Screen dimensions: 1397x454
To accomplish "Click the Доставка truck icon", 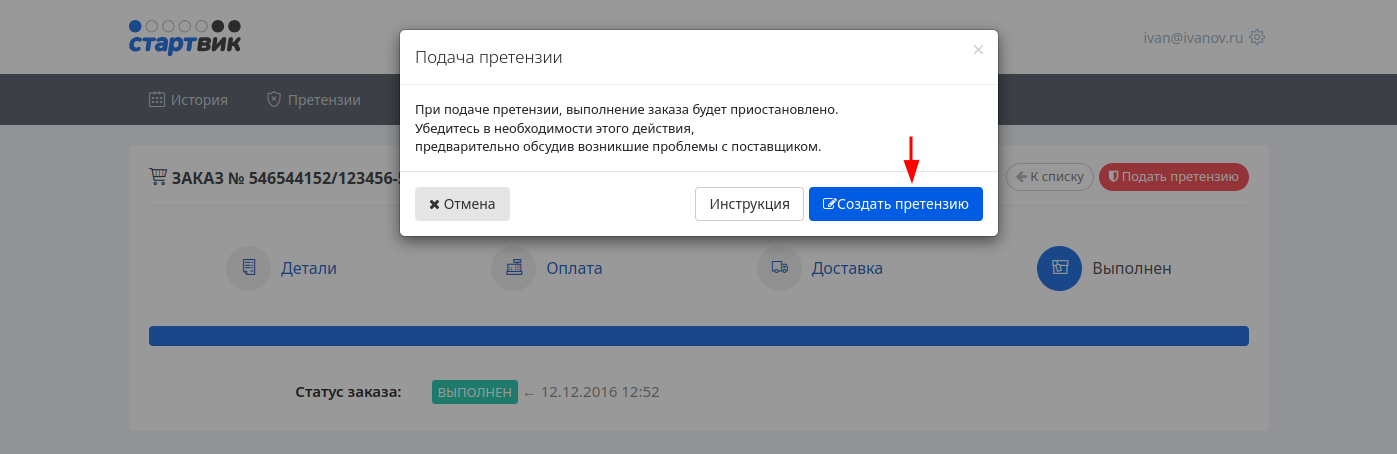I will point(779,268).
